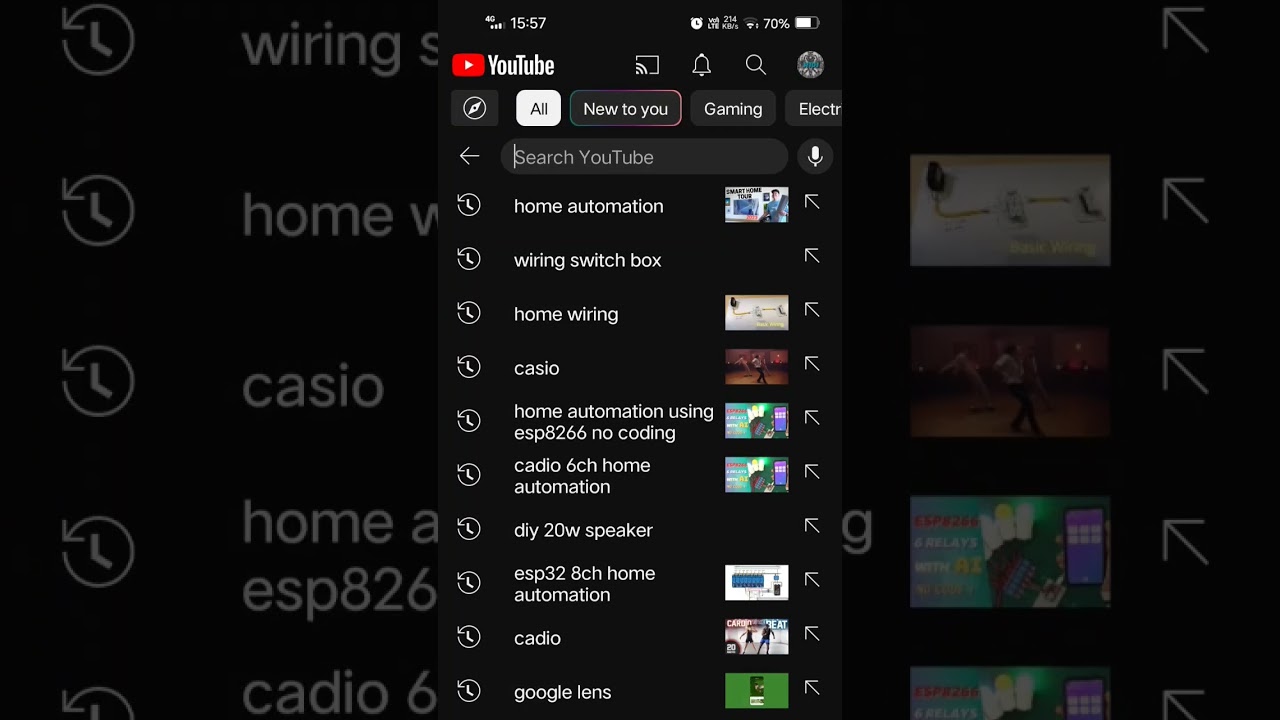Insert 'wiring switch box' via arrow icon
This screenshot has width=1280, height=720.
pyautogui.click(x=812, y=256)
